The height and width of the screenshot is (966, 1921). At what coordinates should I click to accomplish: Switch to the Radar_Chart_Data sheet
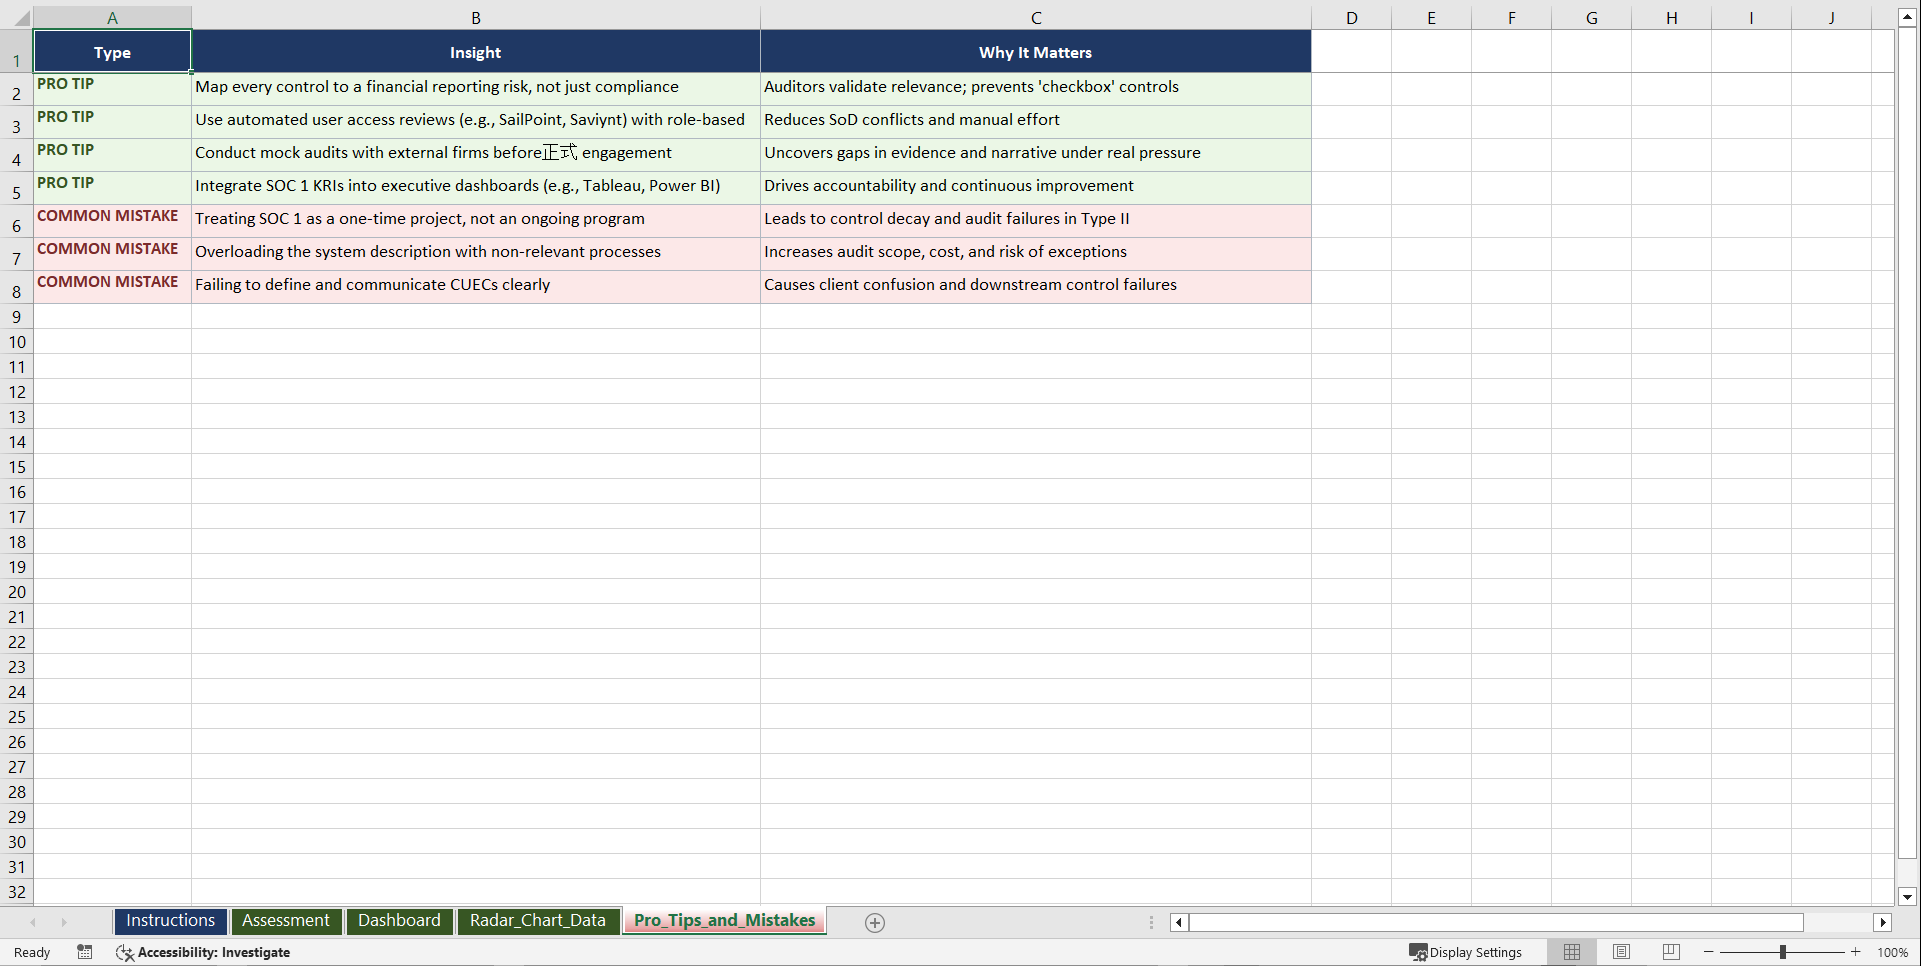click(x=538, y=921)
